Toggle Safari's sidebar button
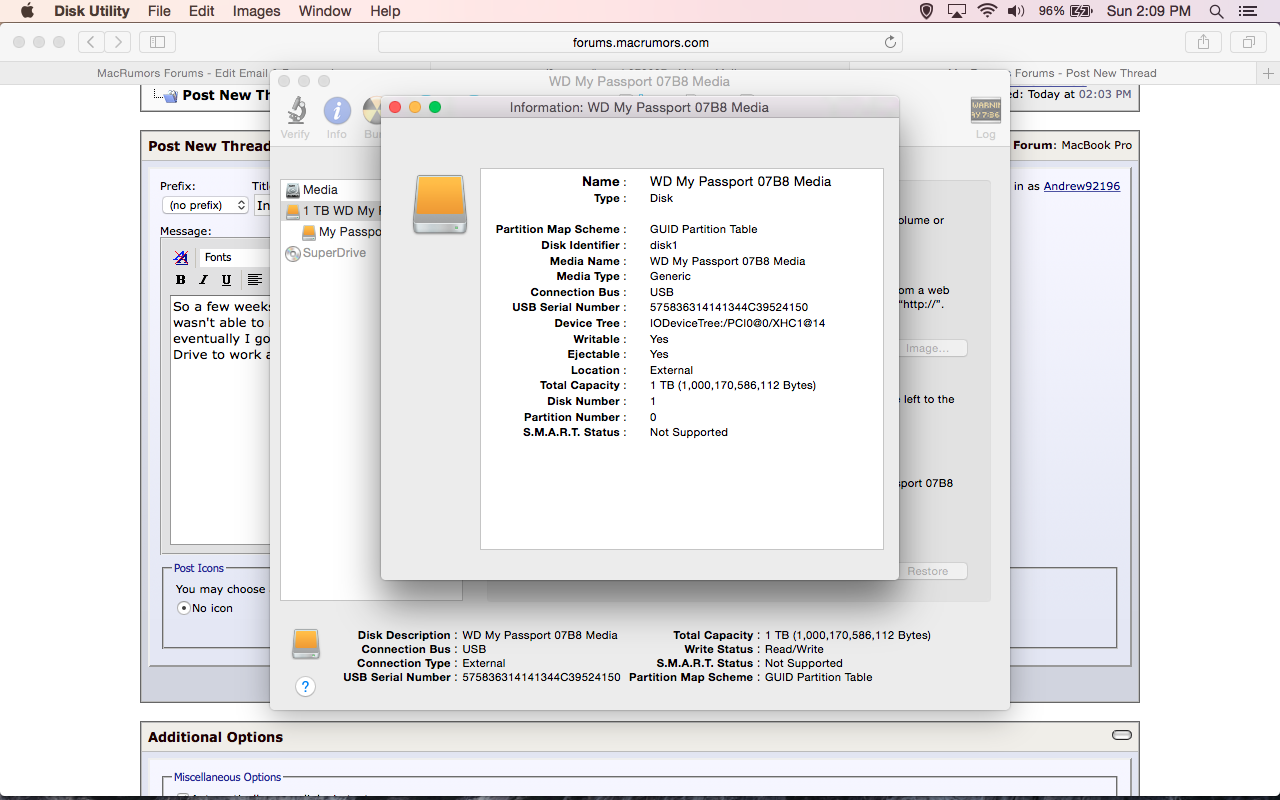The image size is (1280, 800). coord(158,42)
